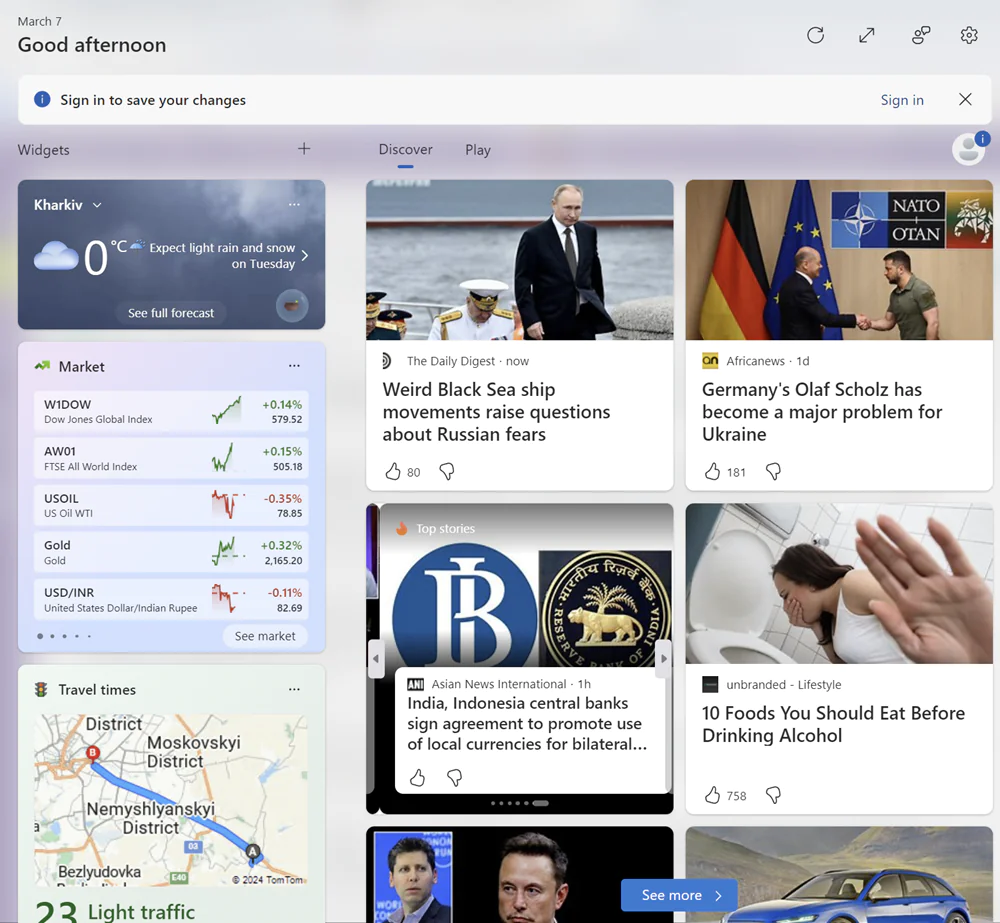Like the Black Sea ship article

392,472
